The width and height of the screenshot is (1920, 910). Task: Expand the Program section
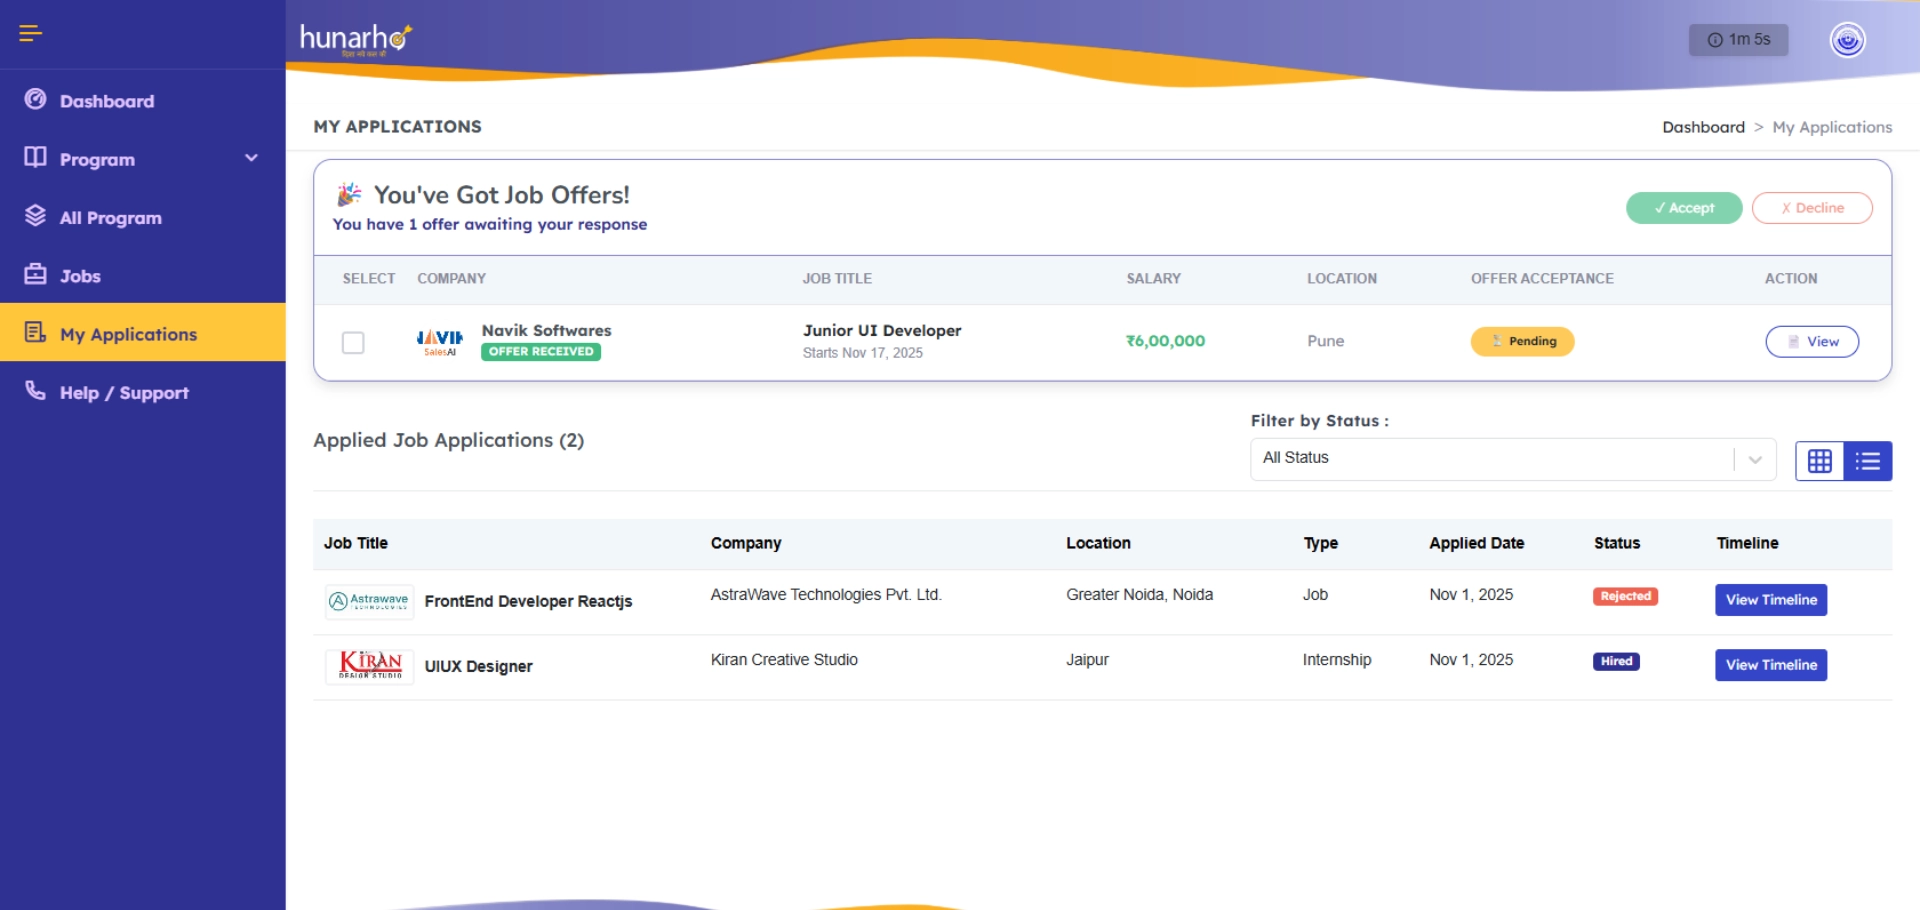pyautogui.click(x=140, y=158)
